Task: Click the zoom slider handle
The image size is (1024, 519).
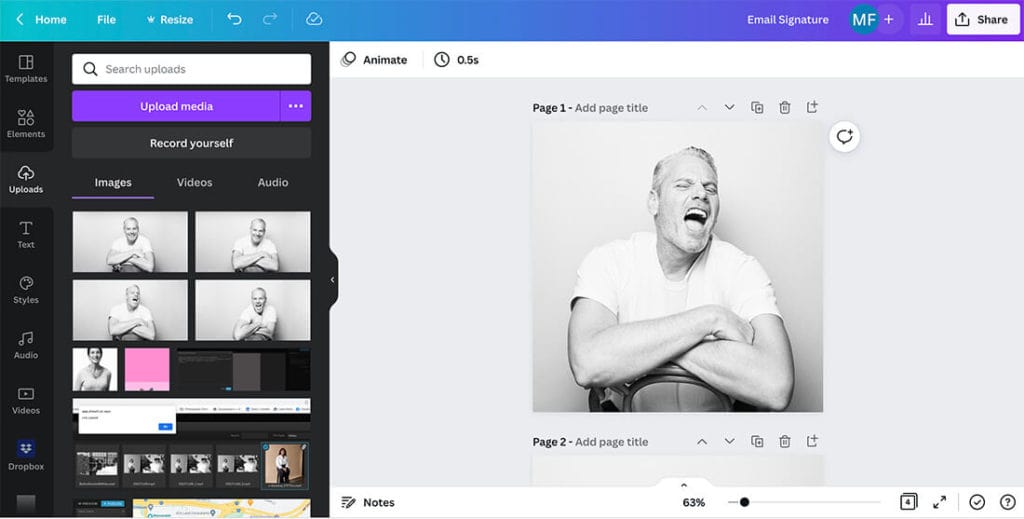Action: click(744, 502)
